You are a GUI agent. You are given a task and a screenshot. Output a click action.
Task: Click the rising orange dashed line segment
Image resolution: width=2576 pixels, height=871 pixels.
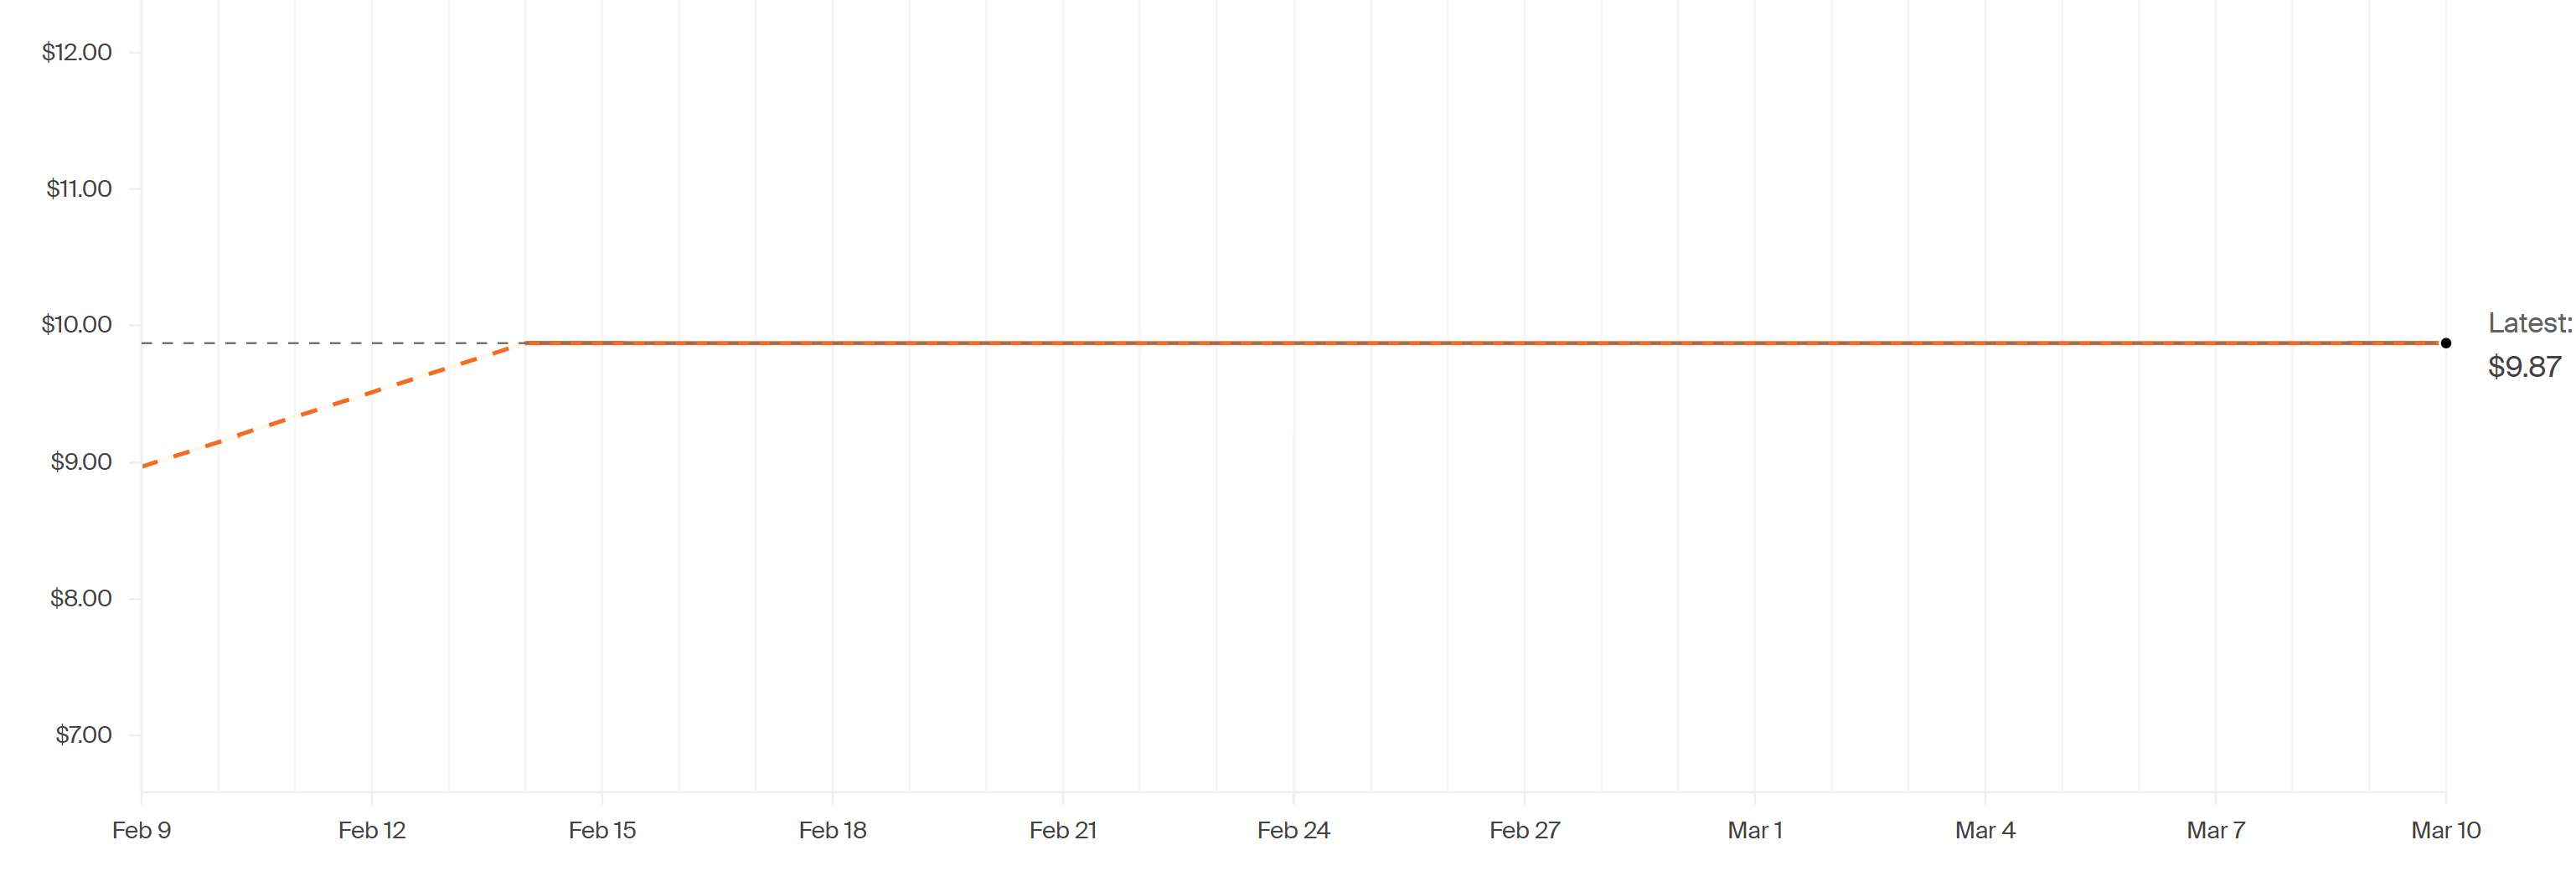point(330,404)
